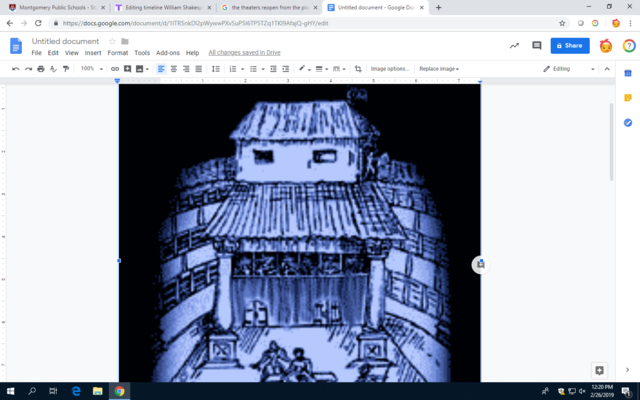The width and height of the screenshot is (640, 400).
Task: Decrease indent of the paragraph
Action: coord(273,69)
